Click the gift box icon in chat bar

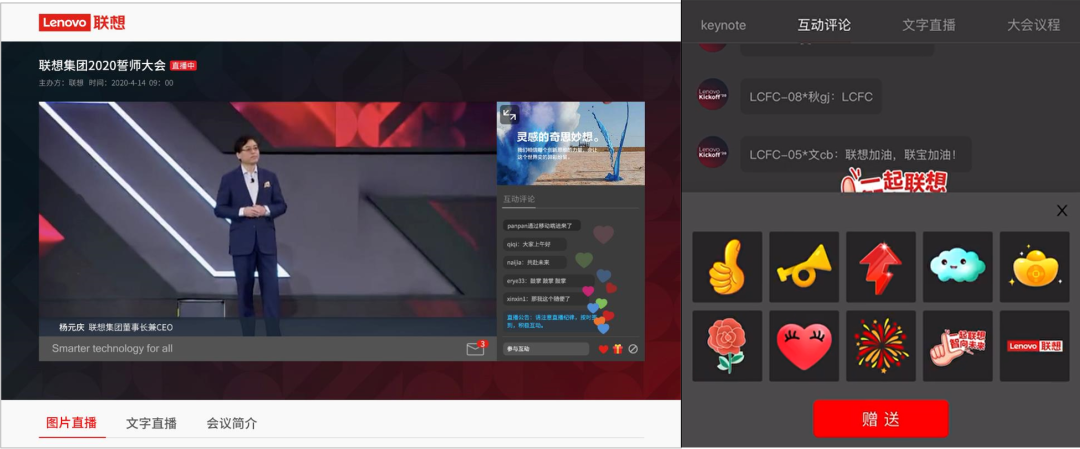618,349
